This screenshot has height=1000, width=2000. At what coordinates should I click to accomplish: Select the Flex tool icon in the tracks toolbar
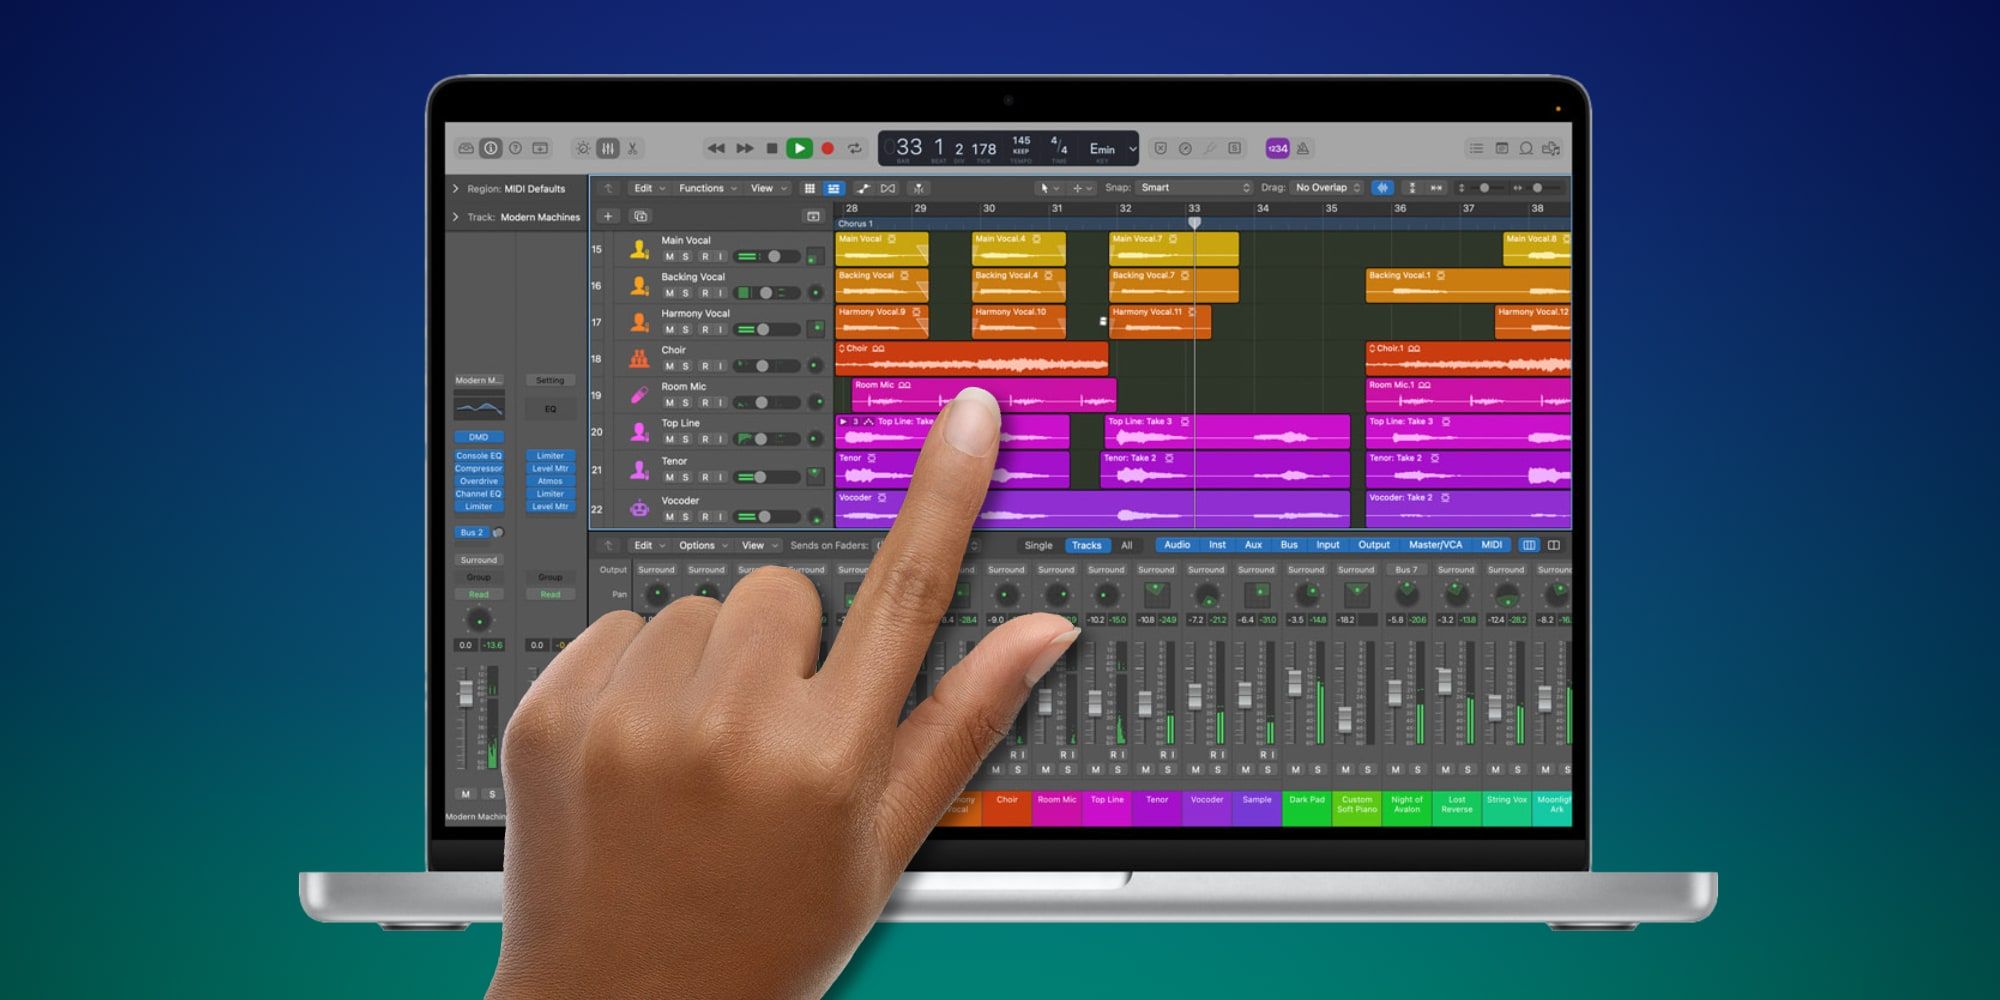tap(916, 188)
